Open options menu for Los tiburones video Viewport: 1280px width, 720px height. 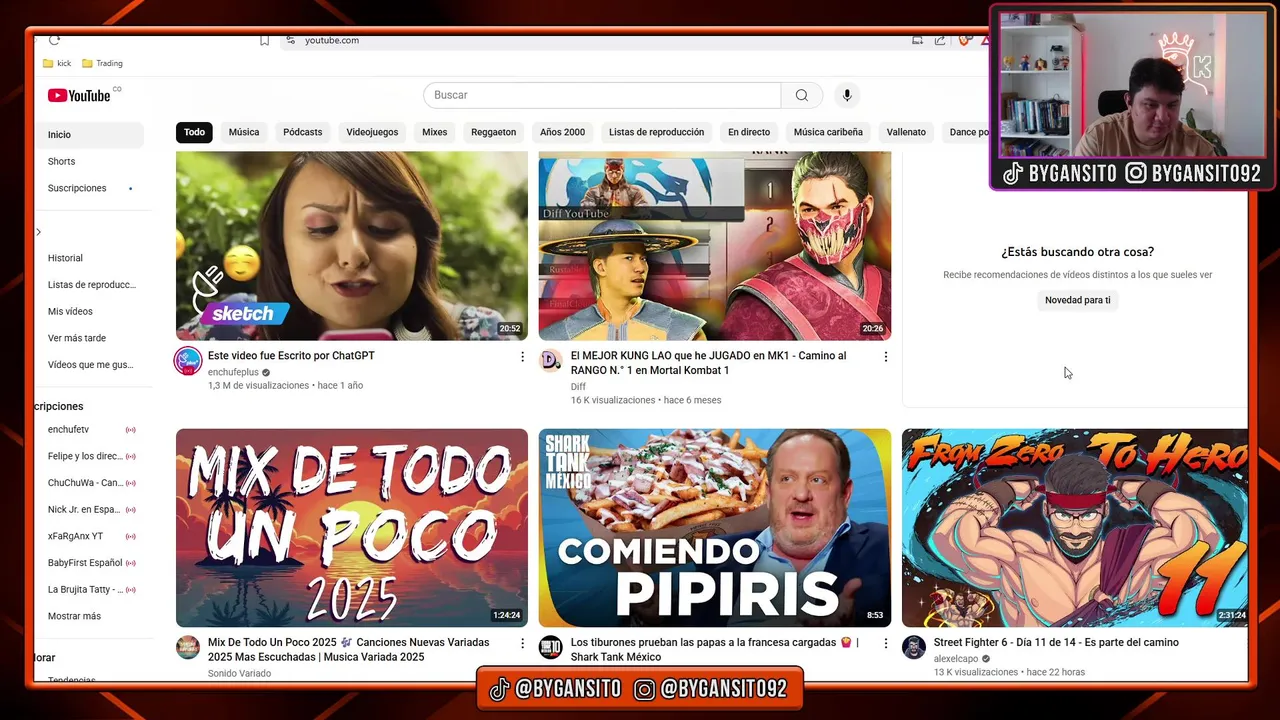click(x=885, y=644)
